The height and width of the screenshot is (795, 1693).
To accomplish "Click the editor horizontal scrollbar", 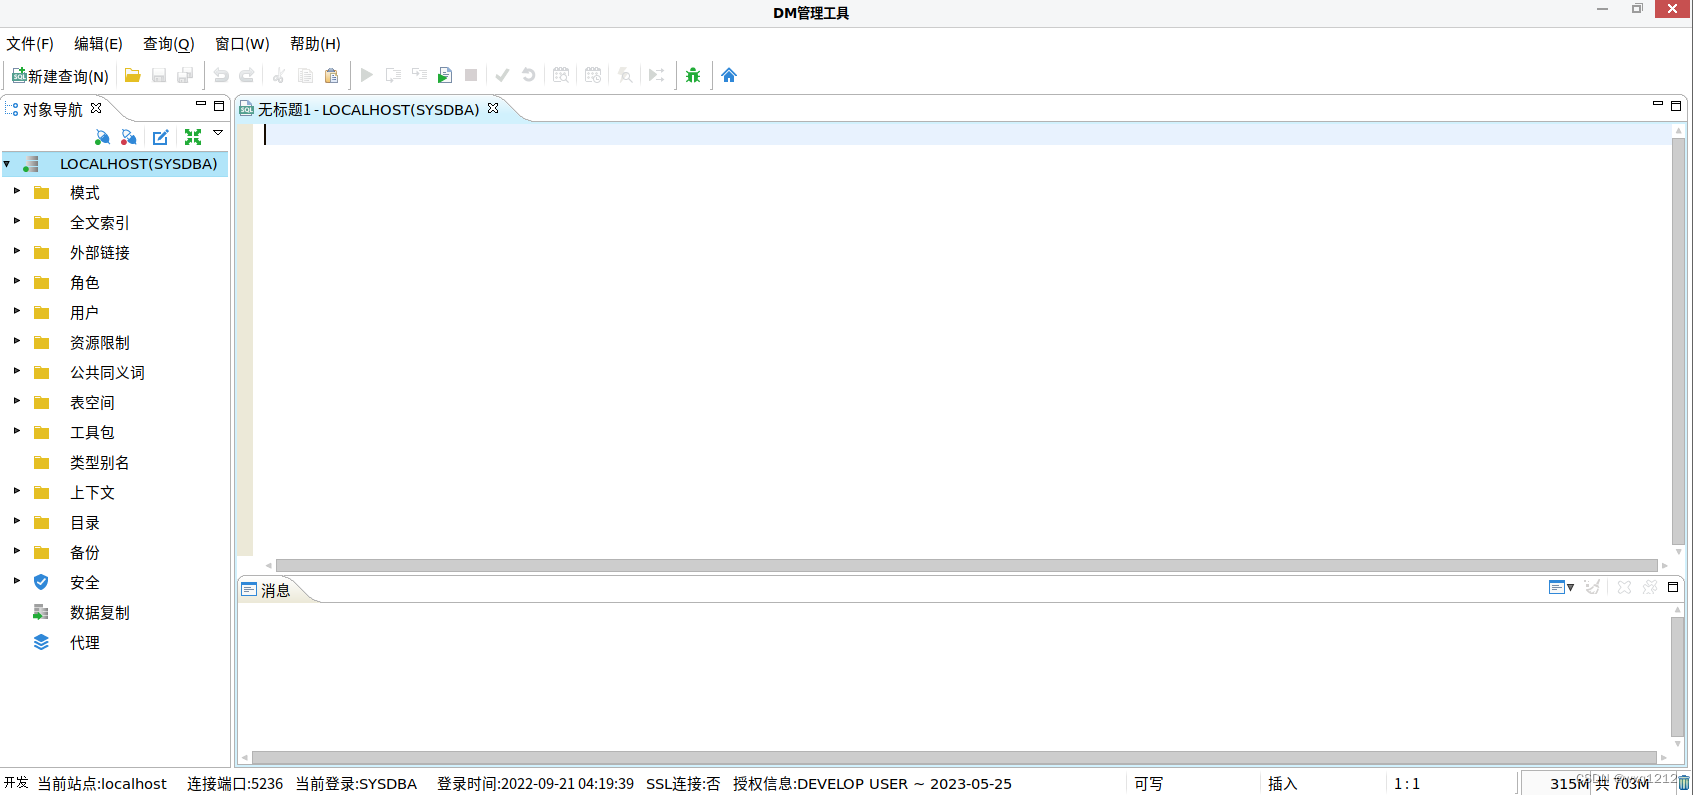I will (966, 566).
